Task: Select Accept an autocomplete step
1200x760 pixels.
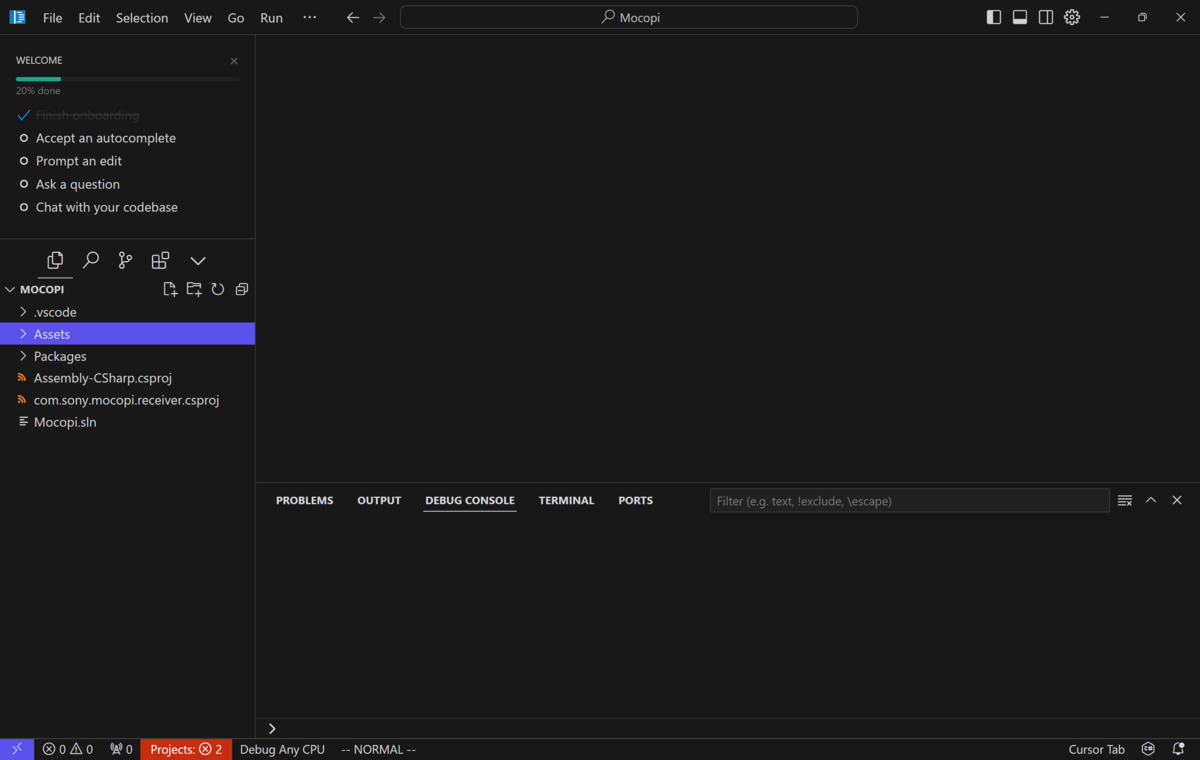Action: tap(106, 138)
